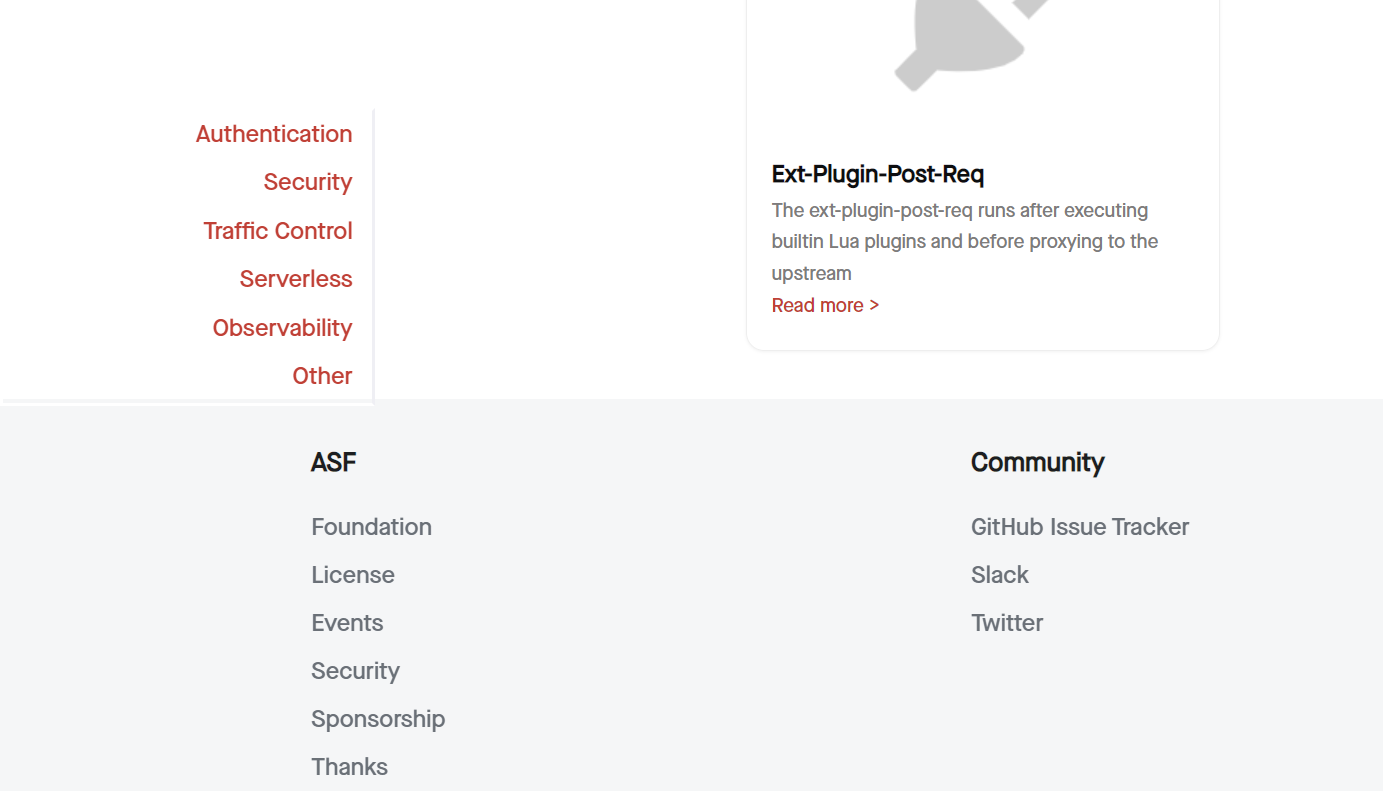Read more about Ext-Plugin-Post-Req
This screenshot has height=791, width=1383.
click(825, 305)
